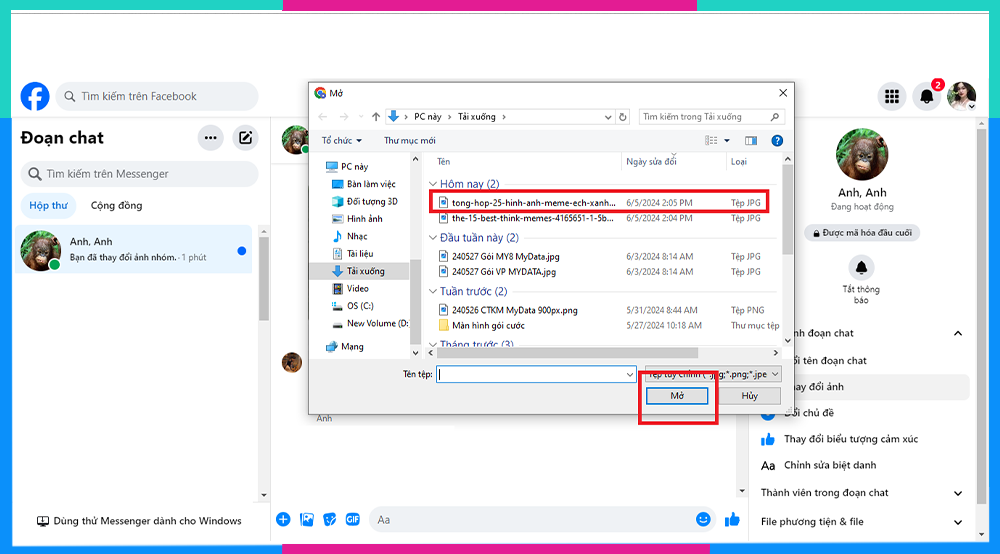
Task: Click the Mở button
Action: (677, 396)
